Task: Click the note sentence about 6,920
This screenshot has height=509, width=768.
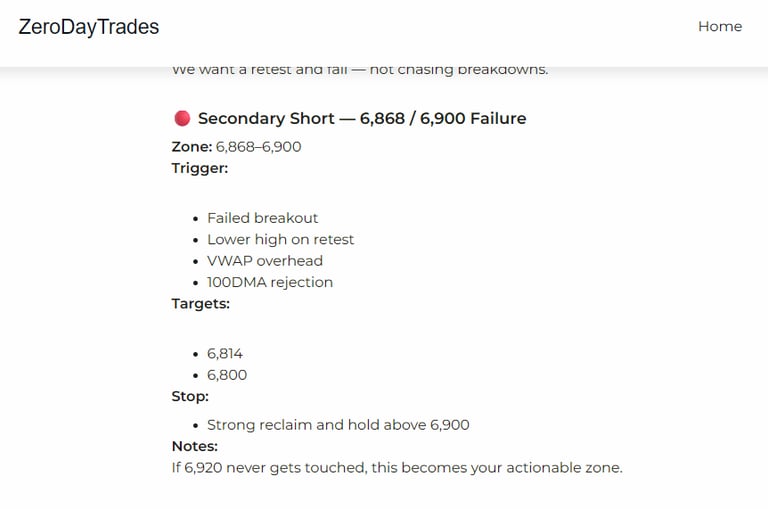Action: point(397,467)
